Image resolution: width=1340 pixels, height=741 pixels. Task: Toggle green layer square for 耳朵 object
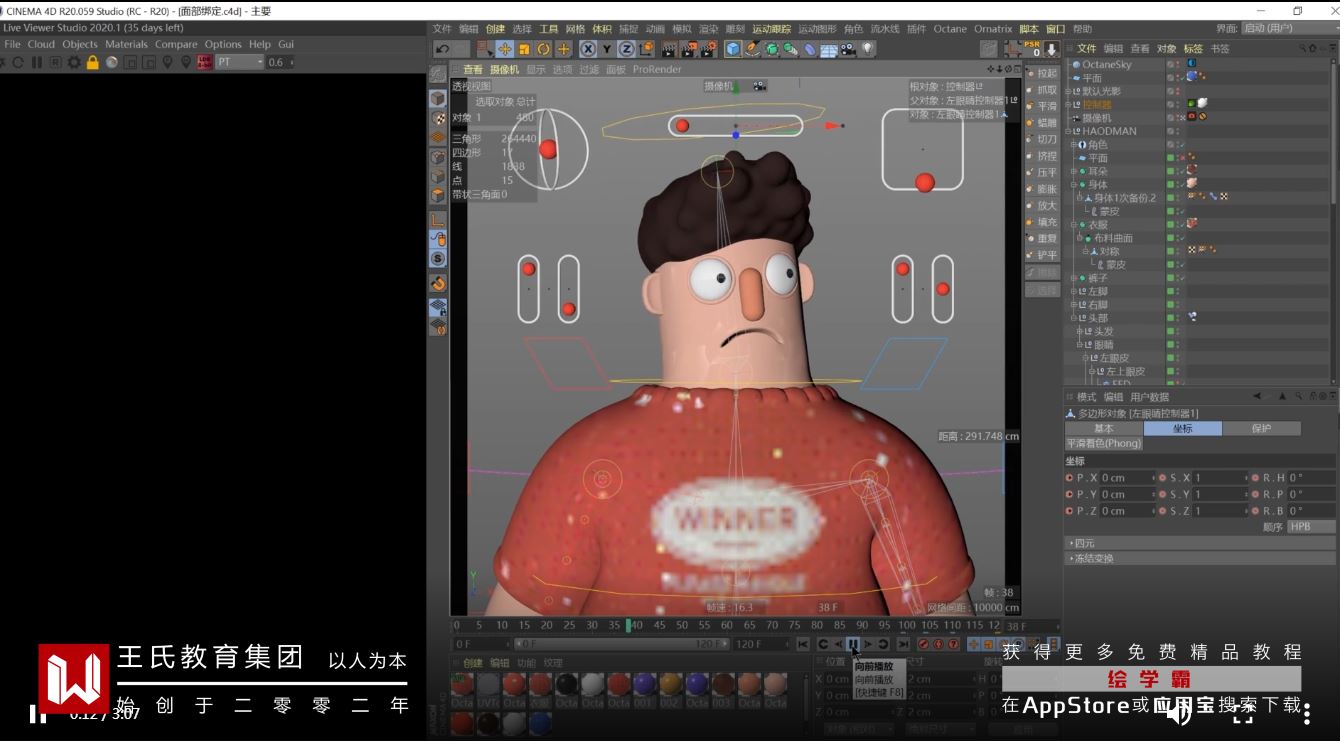[1171, 171]
